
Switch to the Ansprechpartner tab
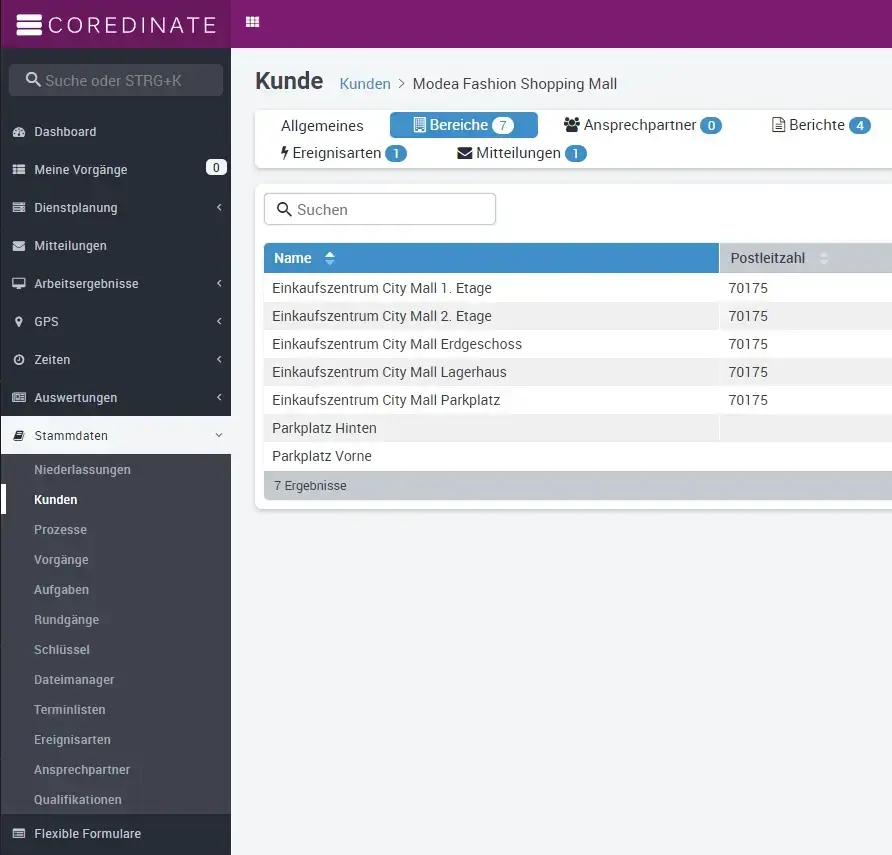point(642,125)
